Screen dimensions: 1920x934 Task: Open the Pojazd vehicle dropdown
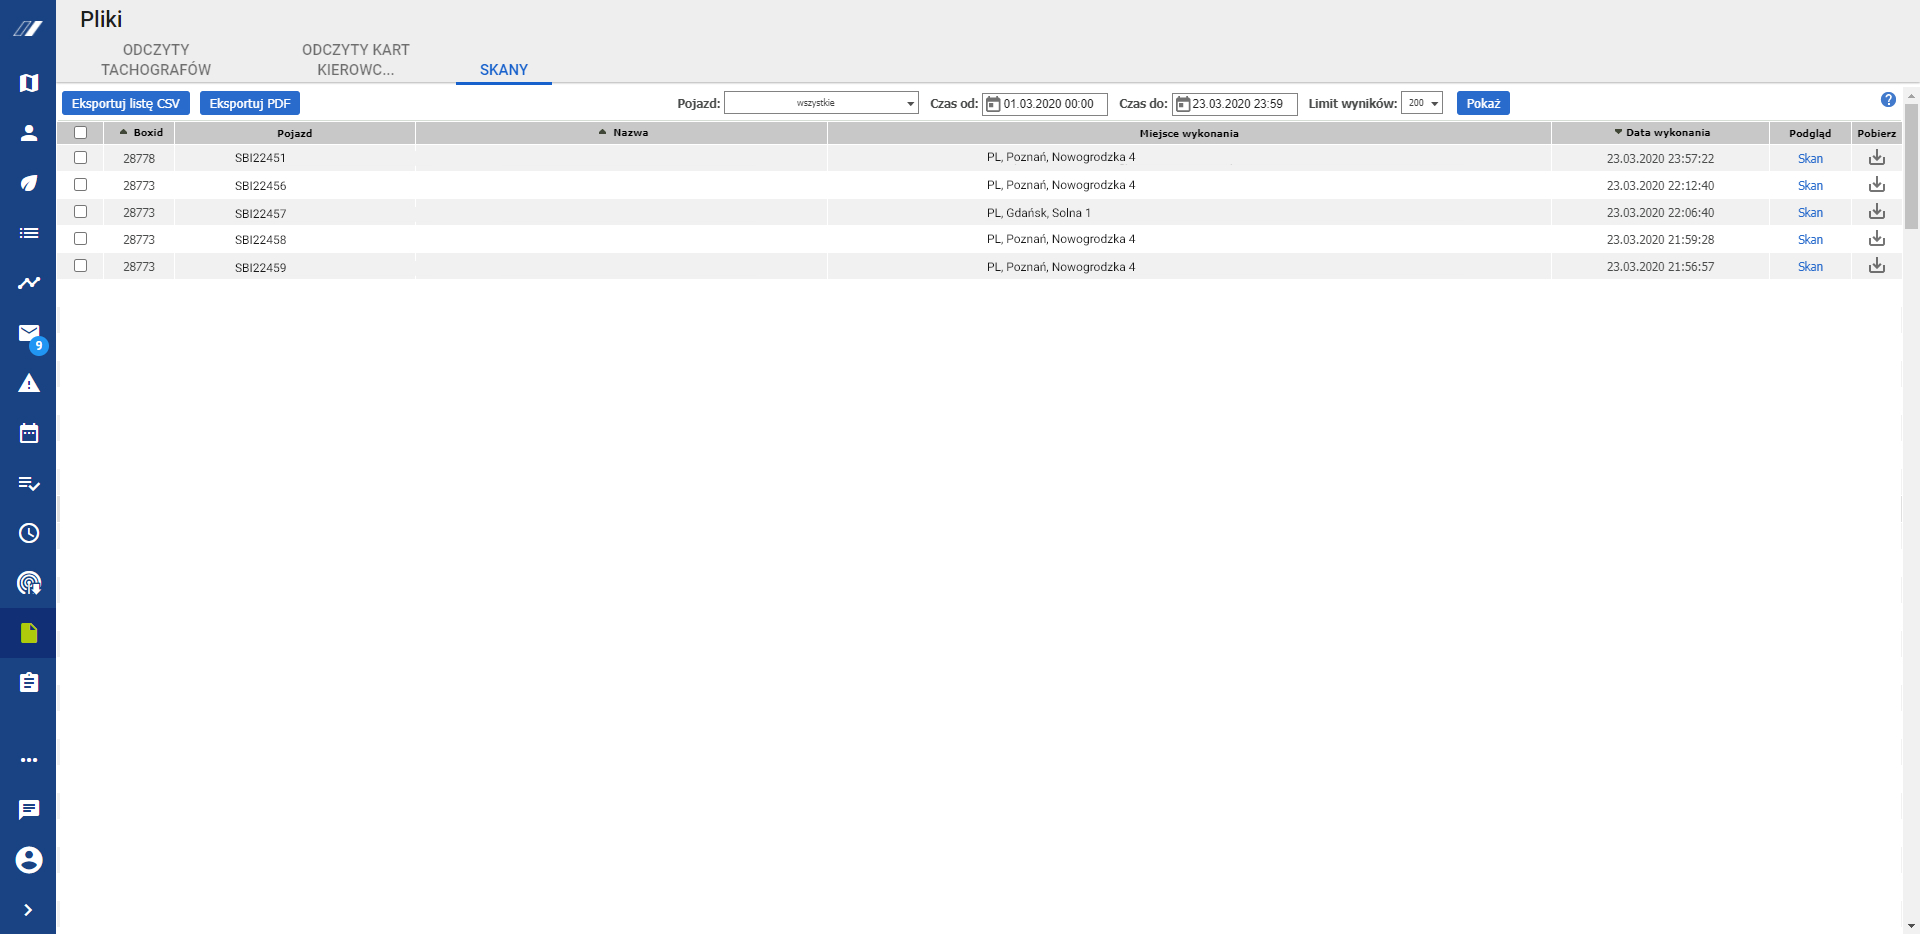click(x=821, y=103)
